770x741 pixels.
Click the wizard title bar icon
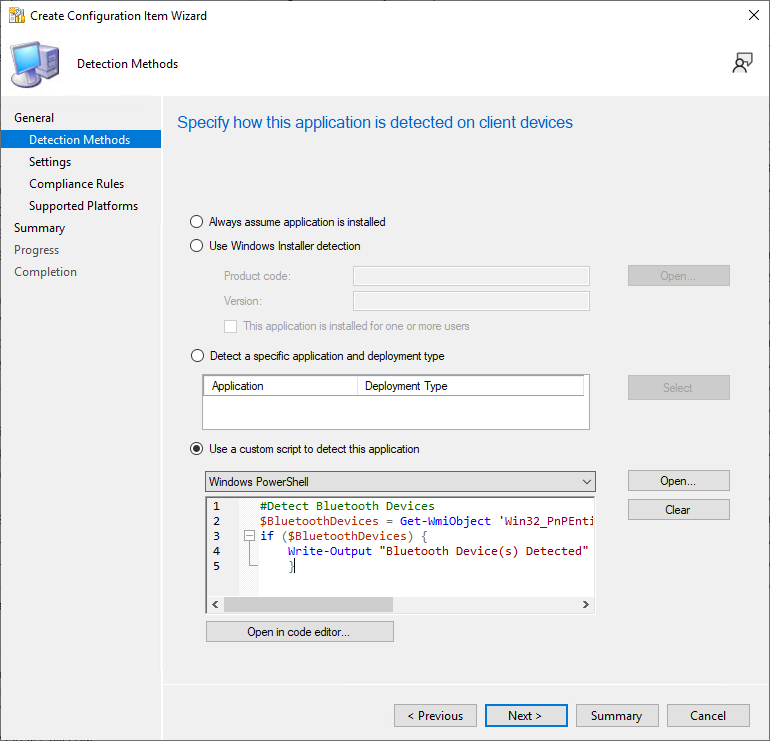[x=16, y=16]
